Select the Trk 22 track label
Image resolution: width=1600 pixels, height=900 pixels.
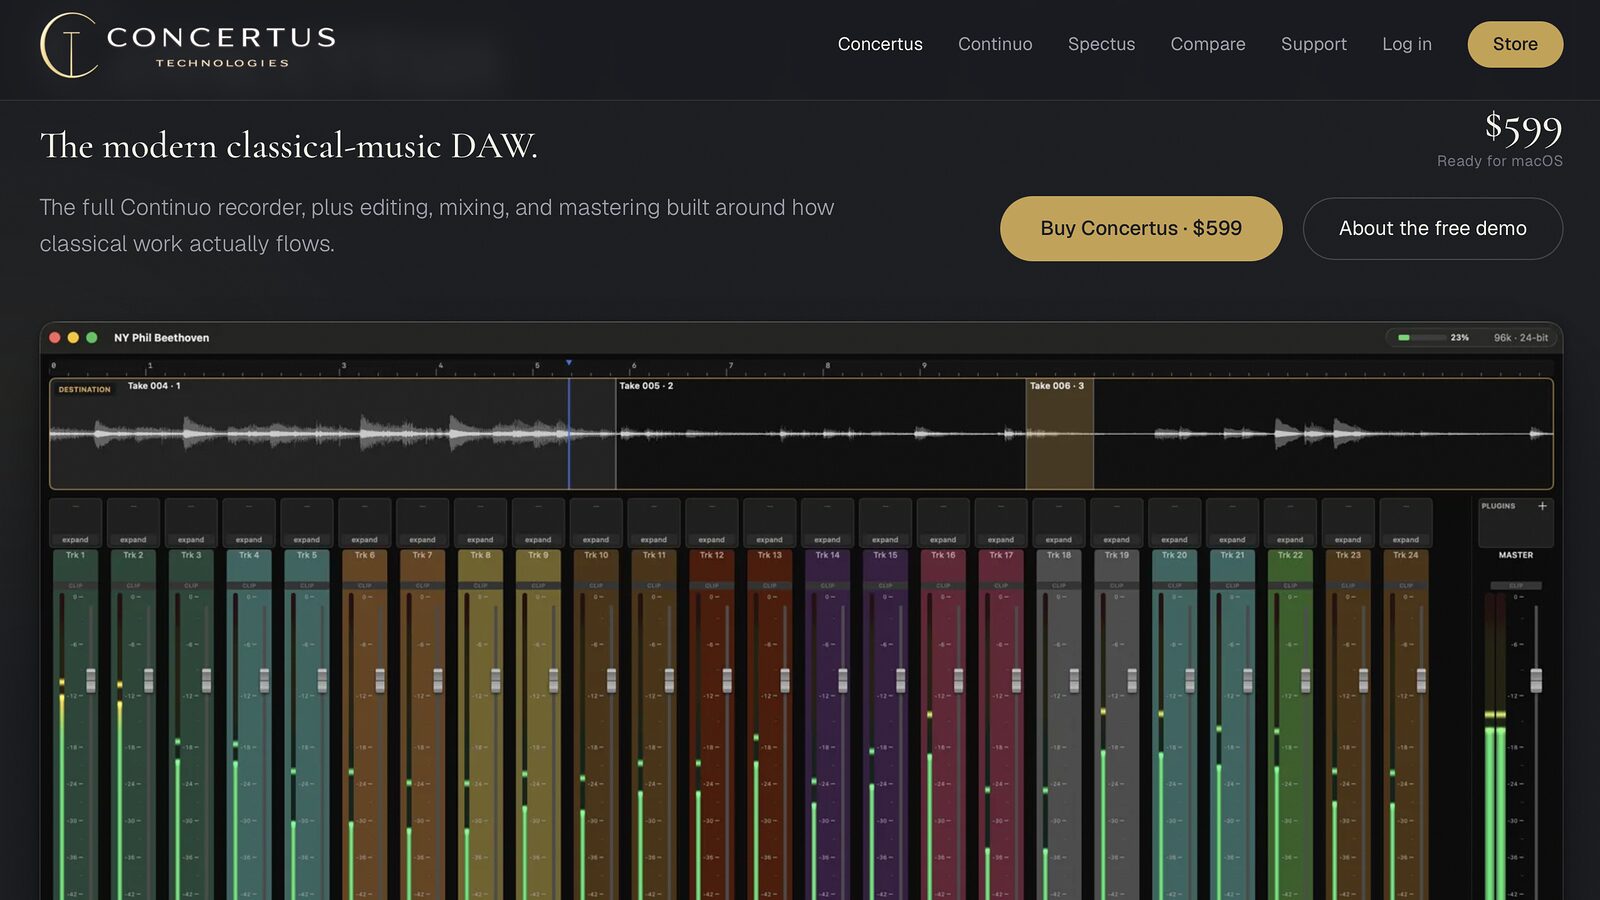(x=1290, y=555)
